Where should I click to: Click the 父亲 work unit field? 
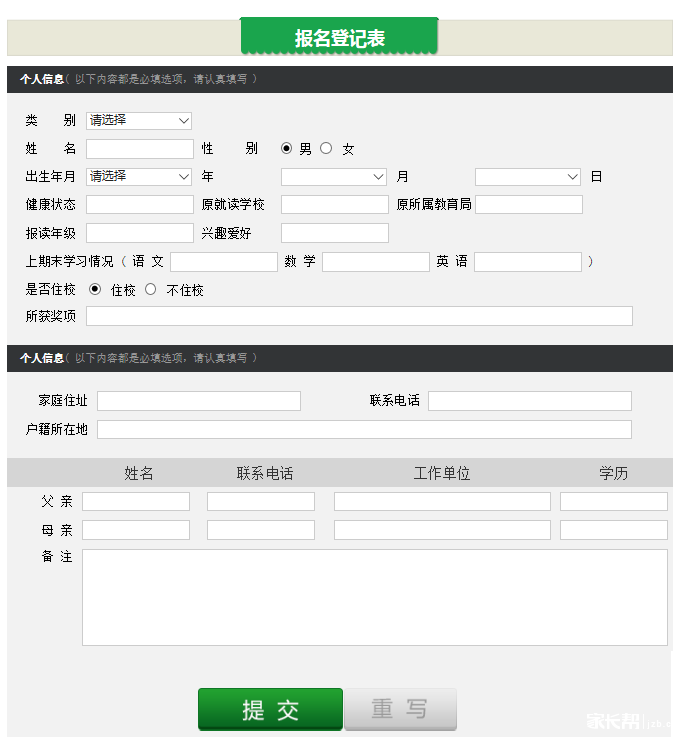pyautogui.click(x=442, y=502)
